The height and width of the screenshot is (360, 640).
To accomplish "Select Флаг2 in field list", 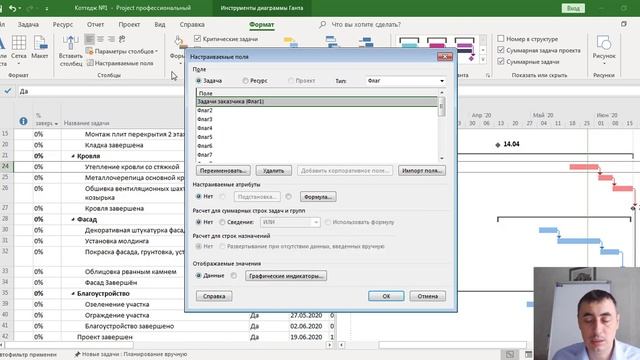I will click(317, 110).
